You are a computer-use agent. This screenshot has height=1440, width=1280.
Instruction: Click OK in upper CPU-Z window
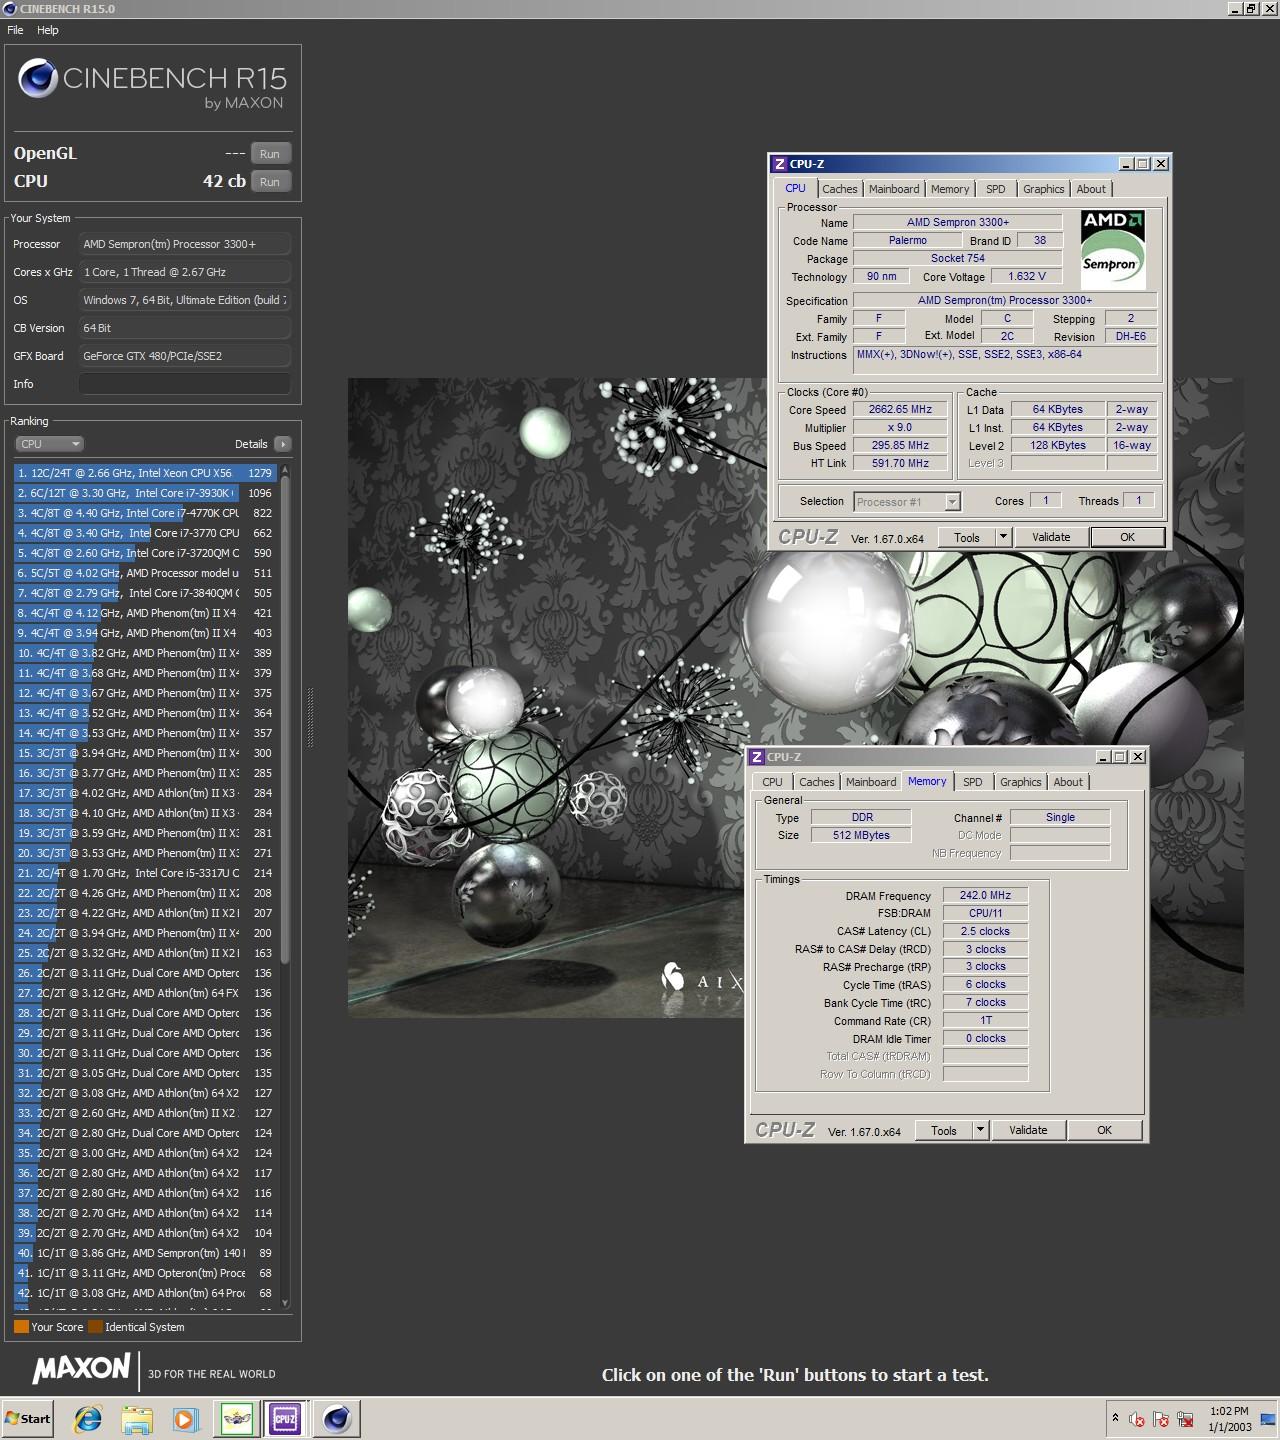pos(1127,537)
